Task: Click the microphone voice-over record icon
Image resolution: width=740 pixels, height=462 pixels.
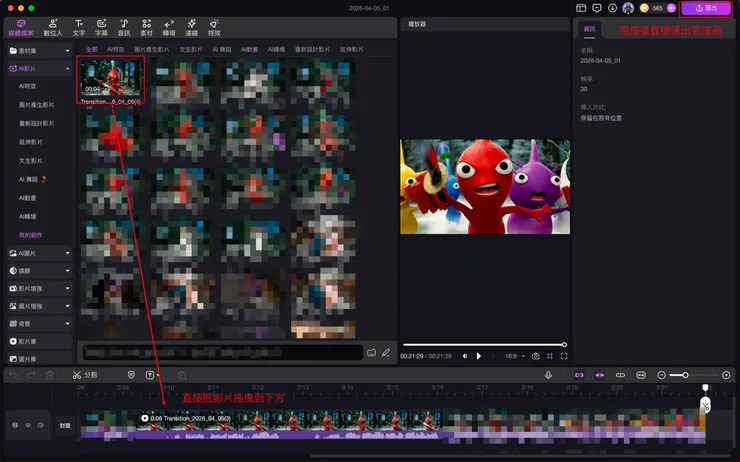Action: (x=548, y=374)
